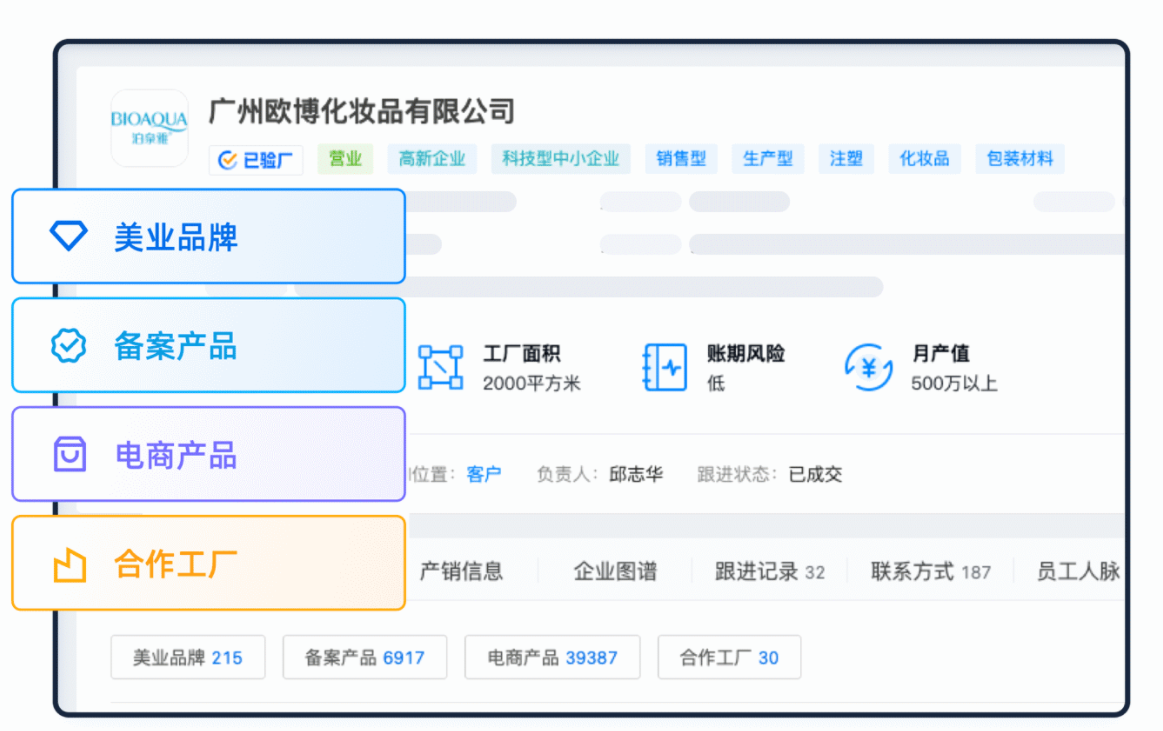Click the factory icon on 合作工厂 card

[x=69, y=564]
